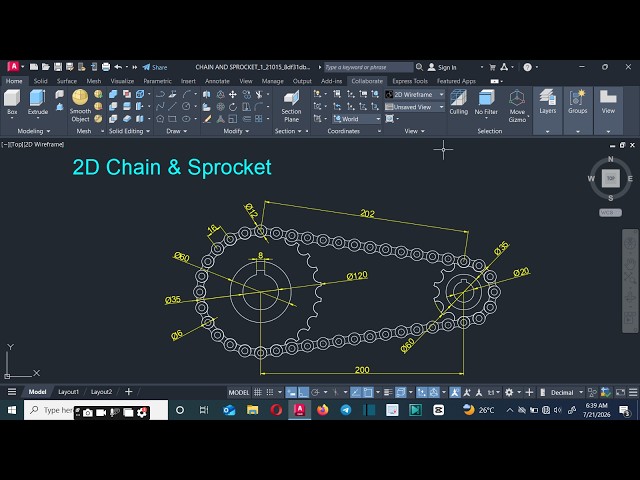
Task: Click the Sign In button
Action: click(442, 67)
